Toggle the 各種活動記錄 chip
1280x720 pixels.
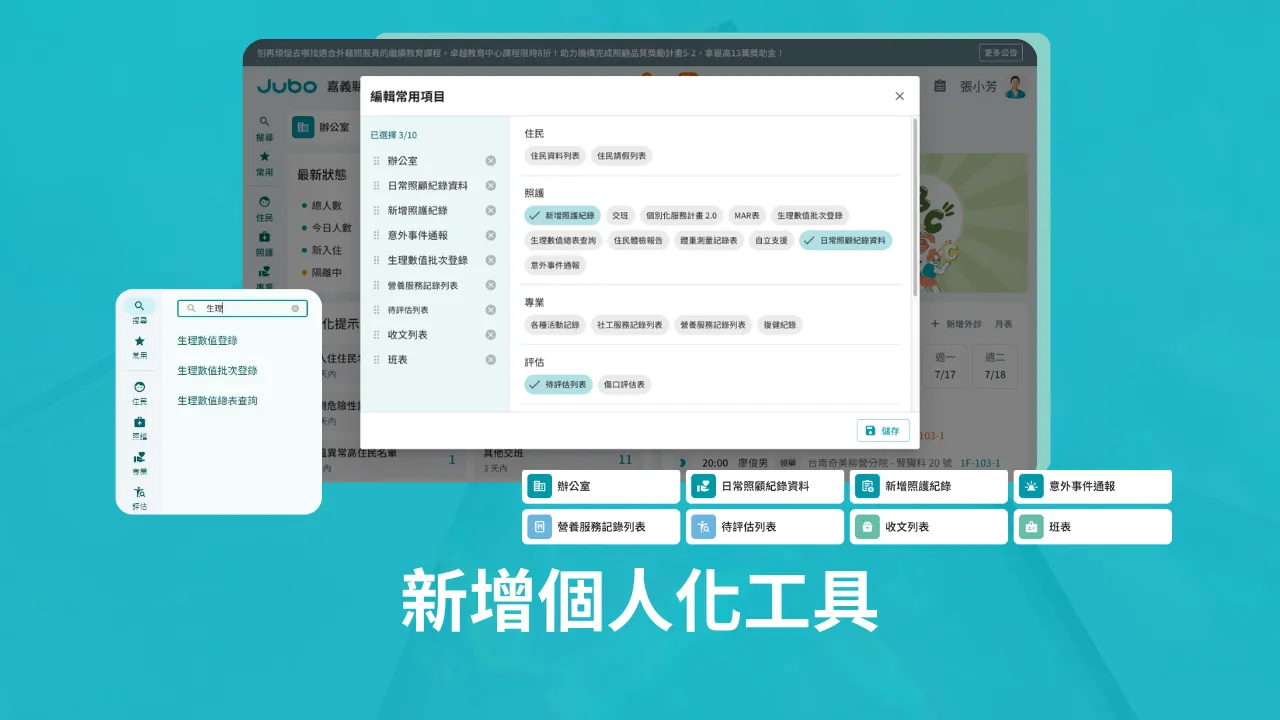coord(555,325)
